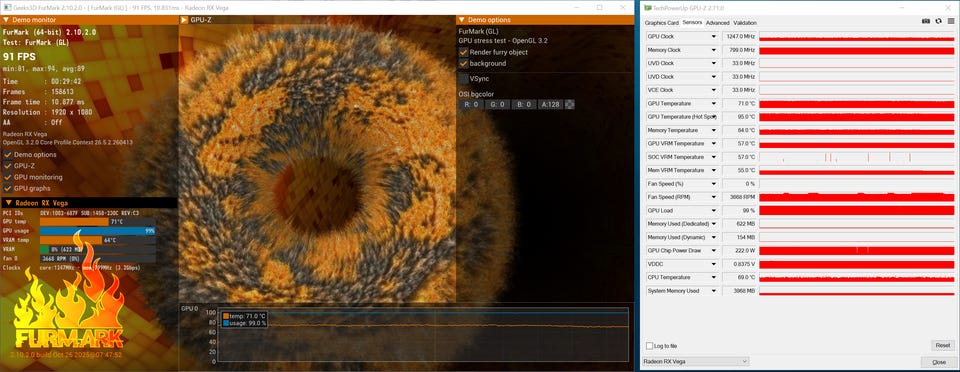Click GPU-Z screenshot camera icon

(x=926, y=21)
